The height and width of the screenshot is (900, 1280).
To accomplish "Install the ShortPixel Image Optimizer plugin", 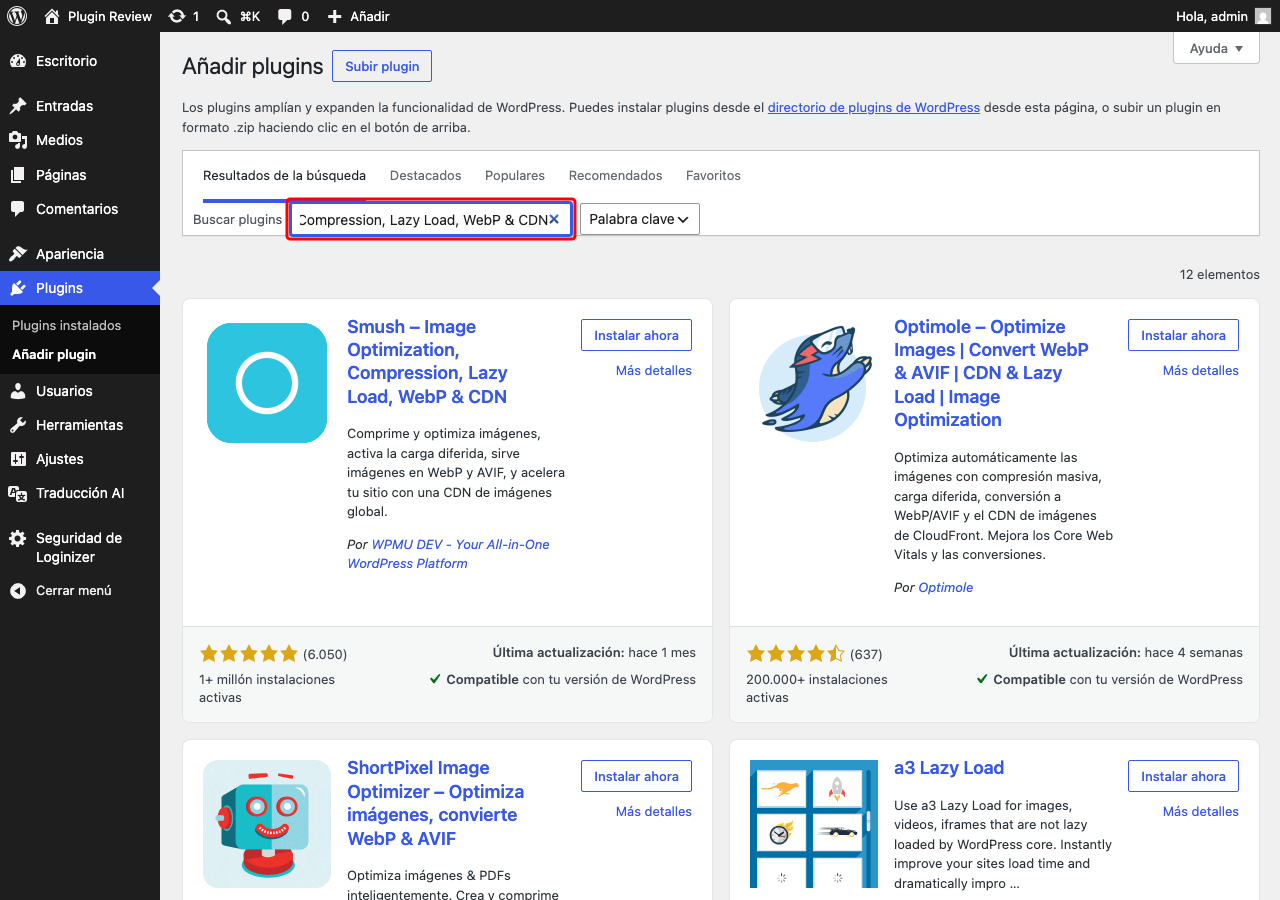I will click(x=636, y=777).
